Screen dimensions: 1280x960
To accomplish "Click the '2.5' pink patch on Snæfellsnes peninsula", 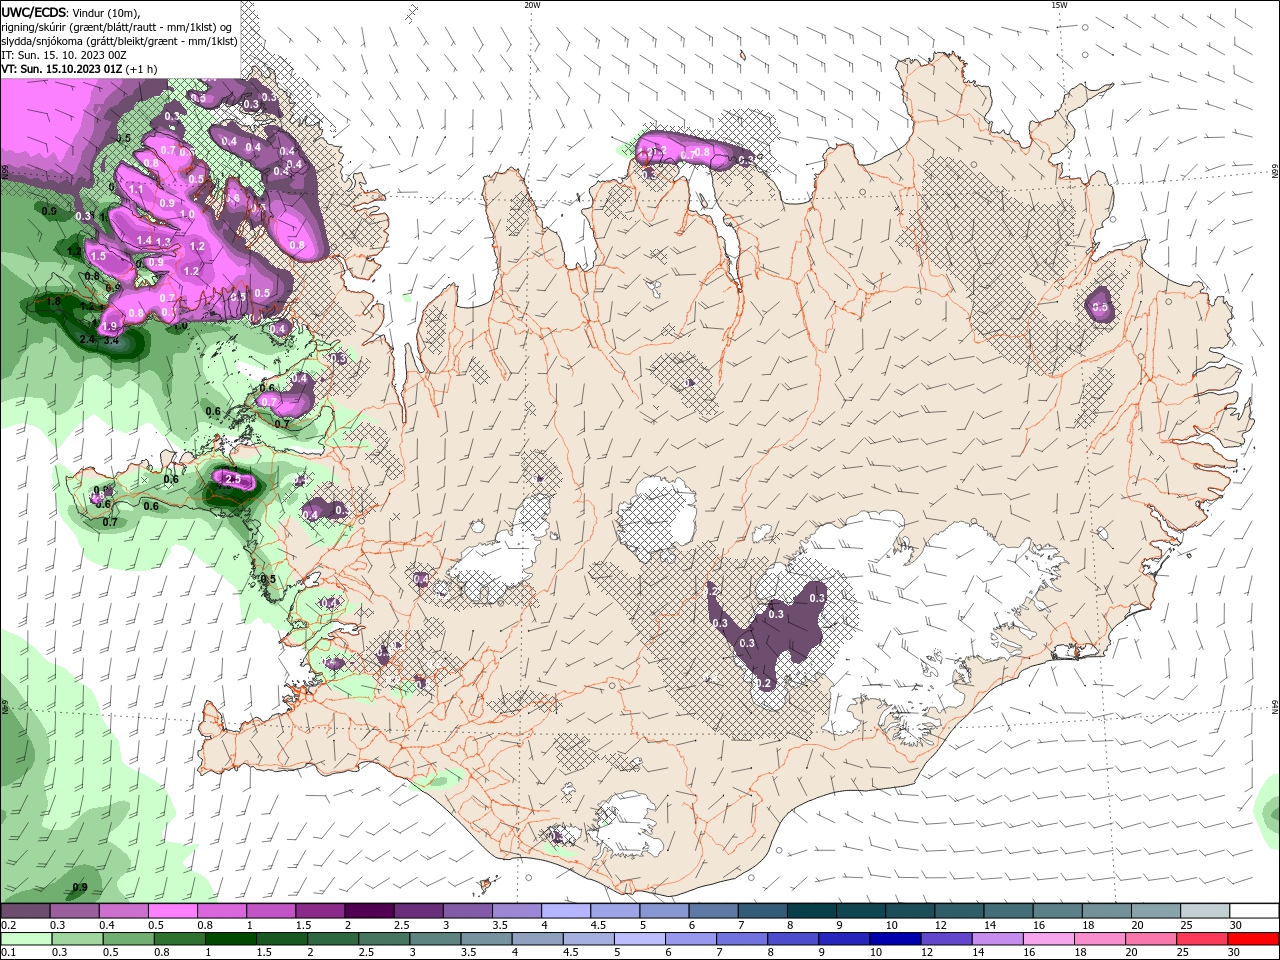I will point(234,480).
